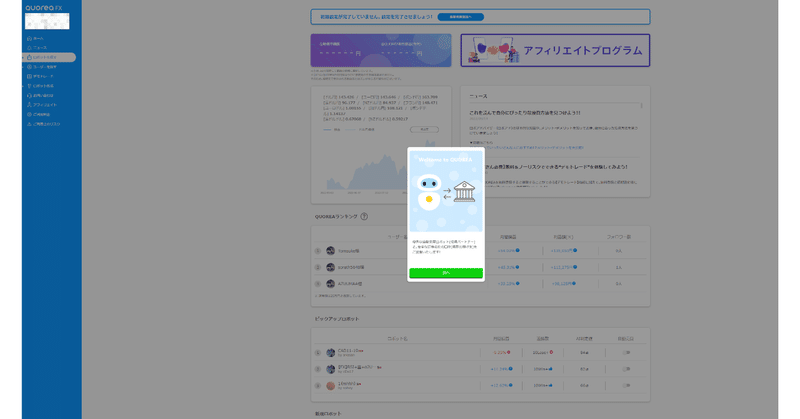Viewport: 800px width, 419px height.
Task: Click the blue setup button in top banner
Action: click(461, 17)
